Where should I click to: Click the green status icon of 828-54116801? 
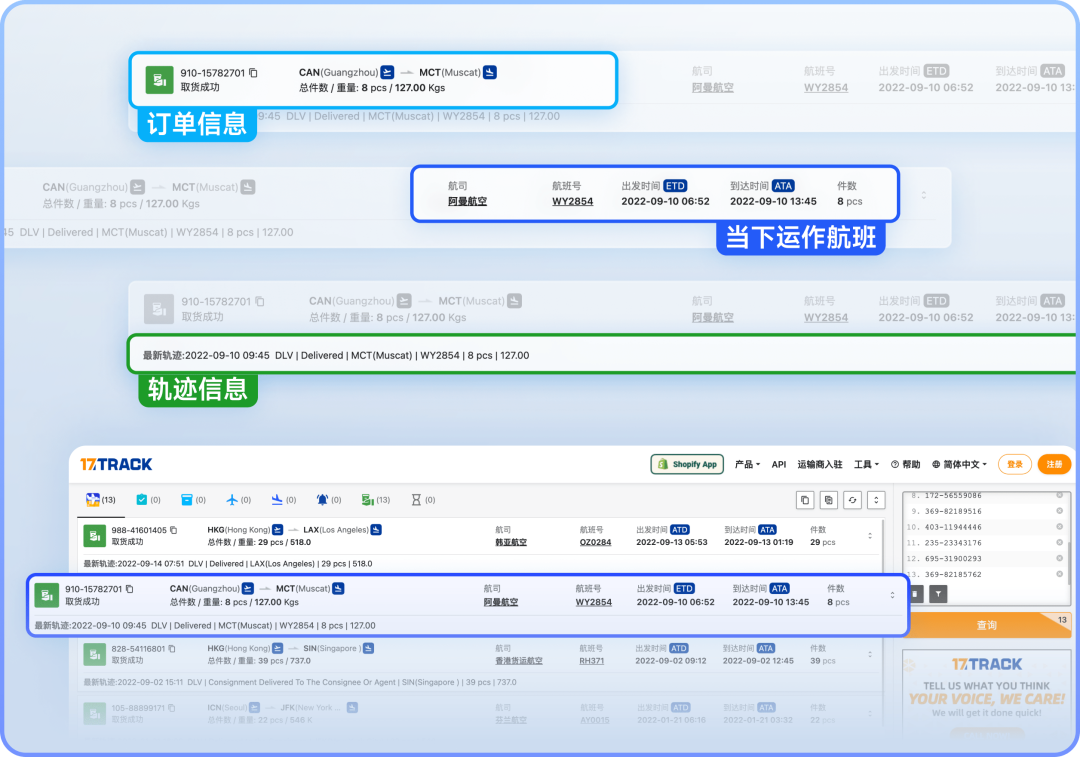click(94, 654)
